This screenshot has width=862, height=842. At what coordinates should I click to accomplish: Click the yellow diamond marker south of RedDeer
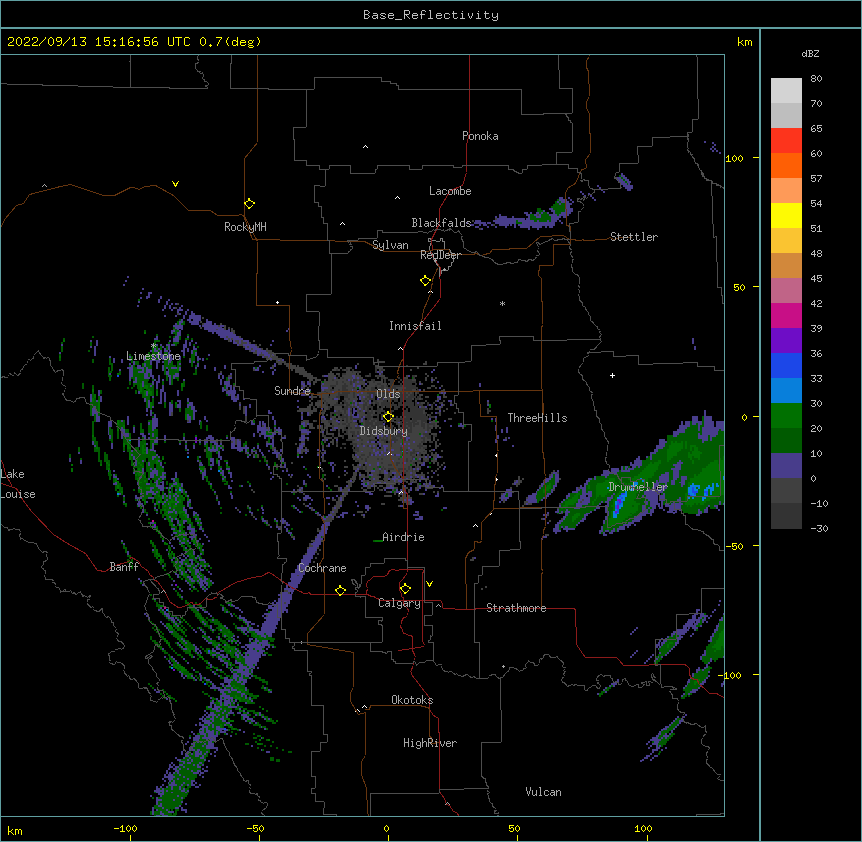[425, 281]
